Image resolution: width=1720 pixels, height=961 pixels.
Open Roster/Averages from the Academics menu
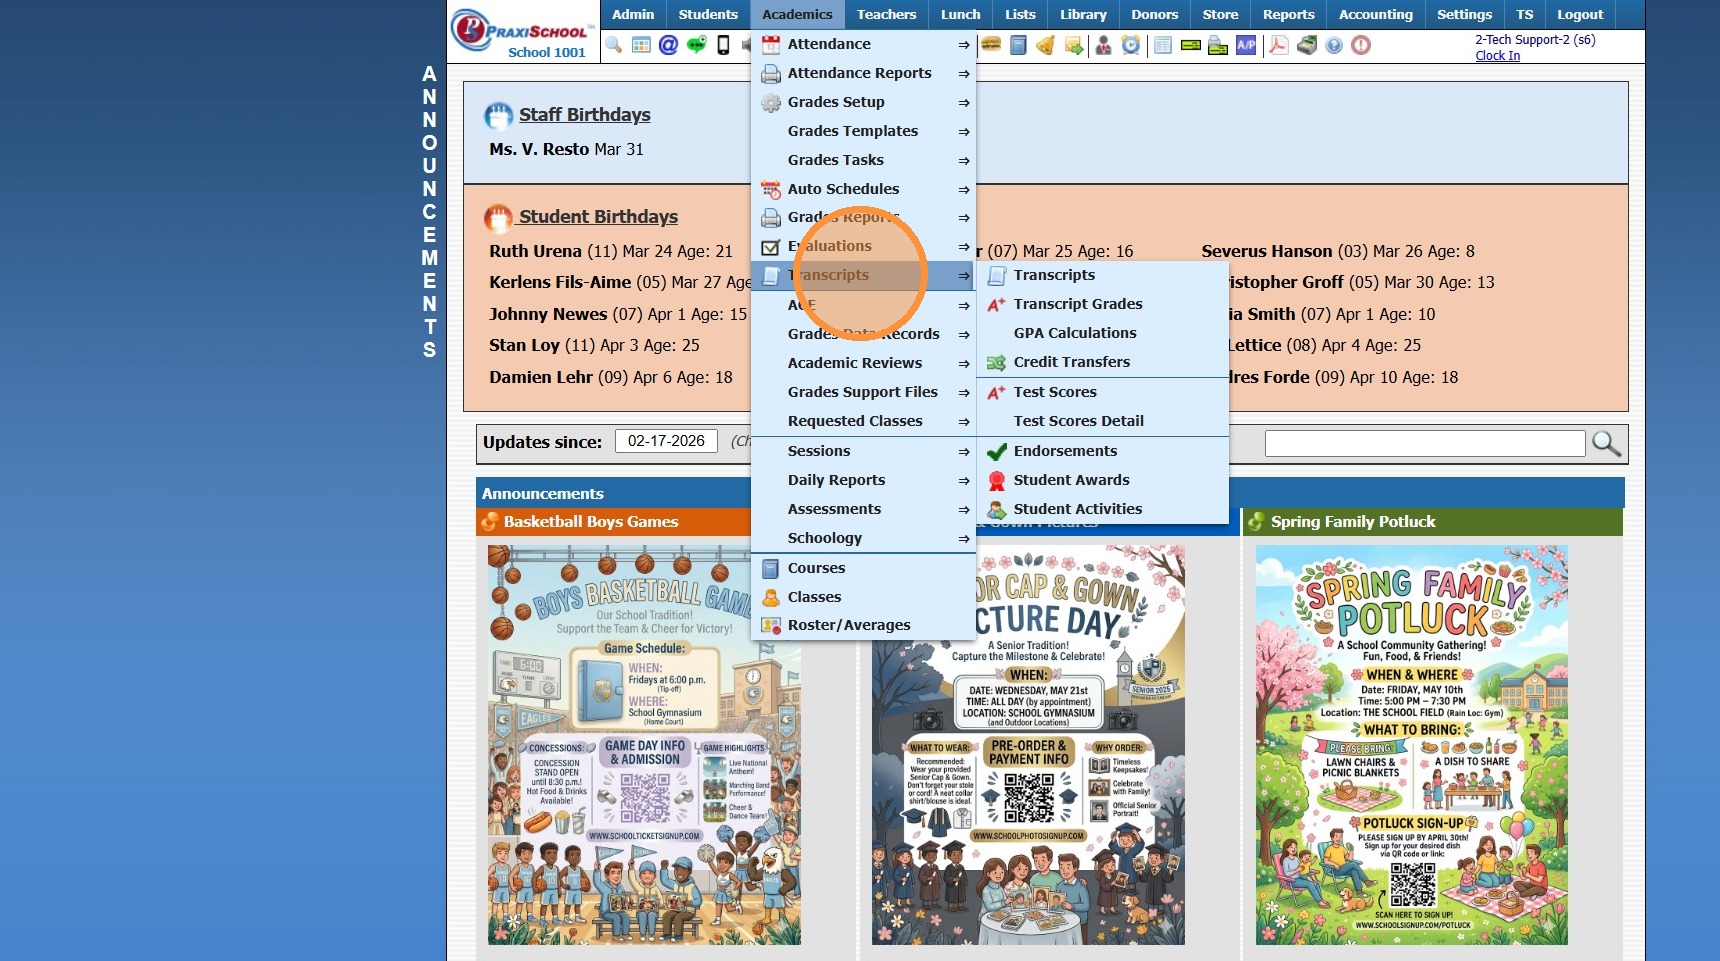(864, 625)
